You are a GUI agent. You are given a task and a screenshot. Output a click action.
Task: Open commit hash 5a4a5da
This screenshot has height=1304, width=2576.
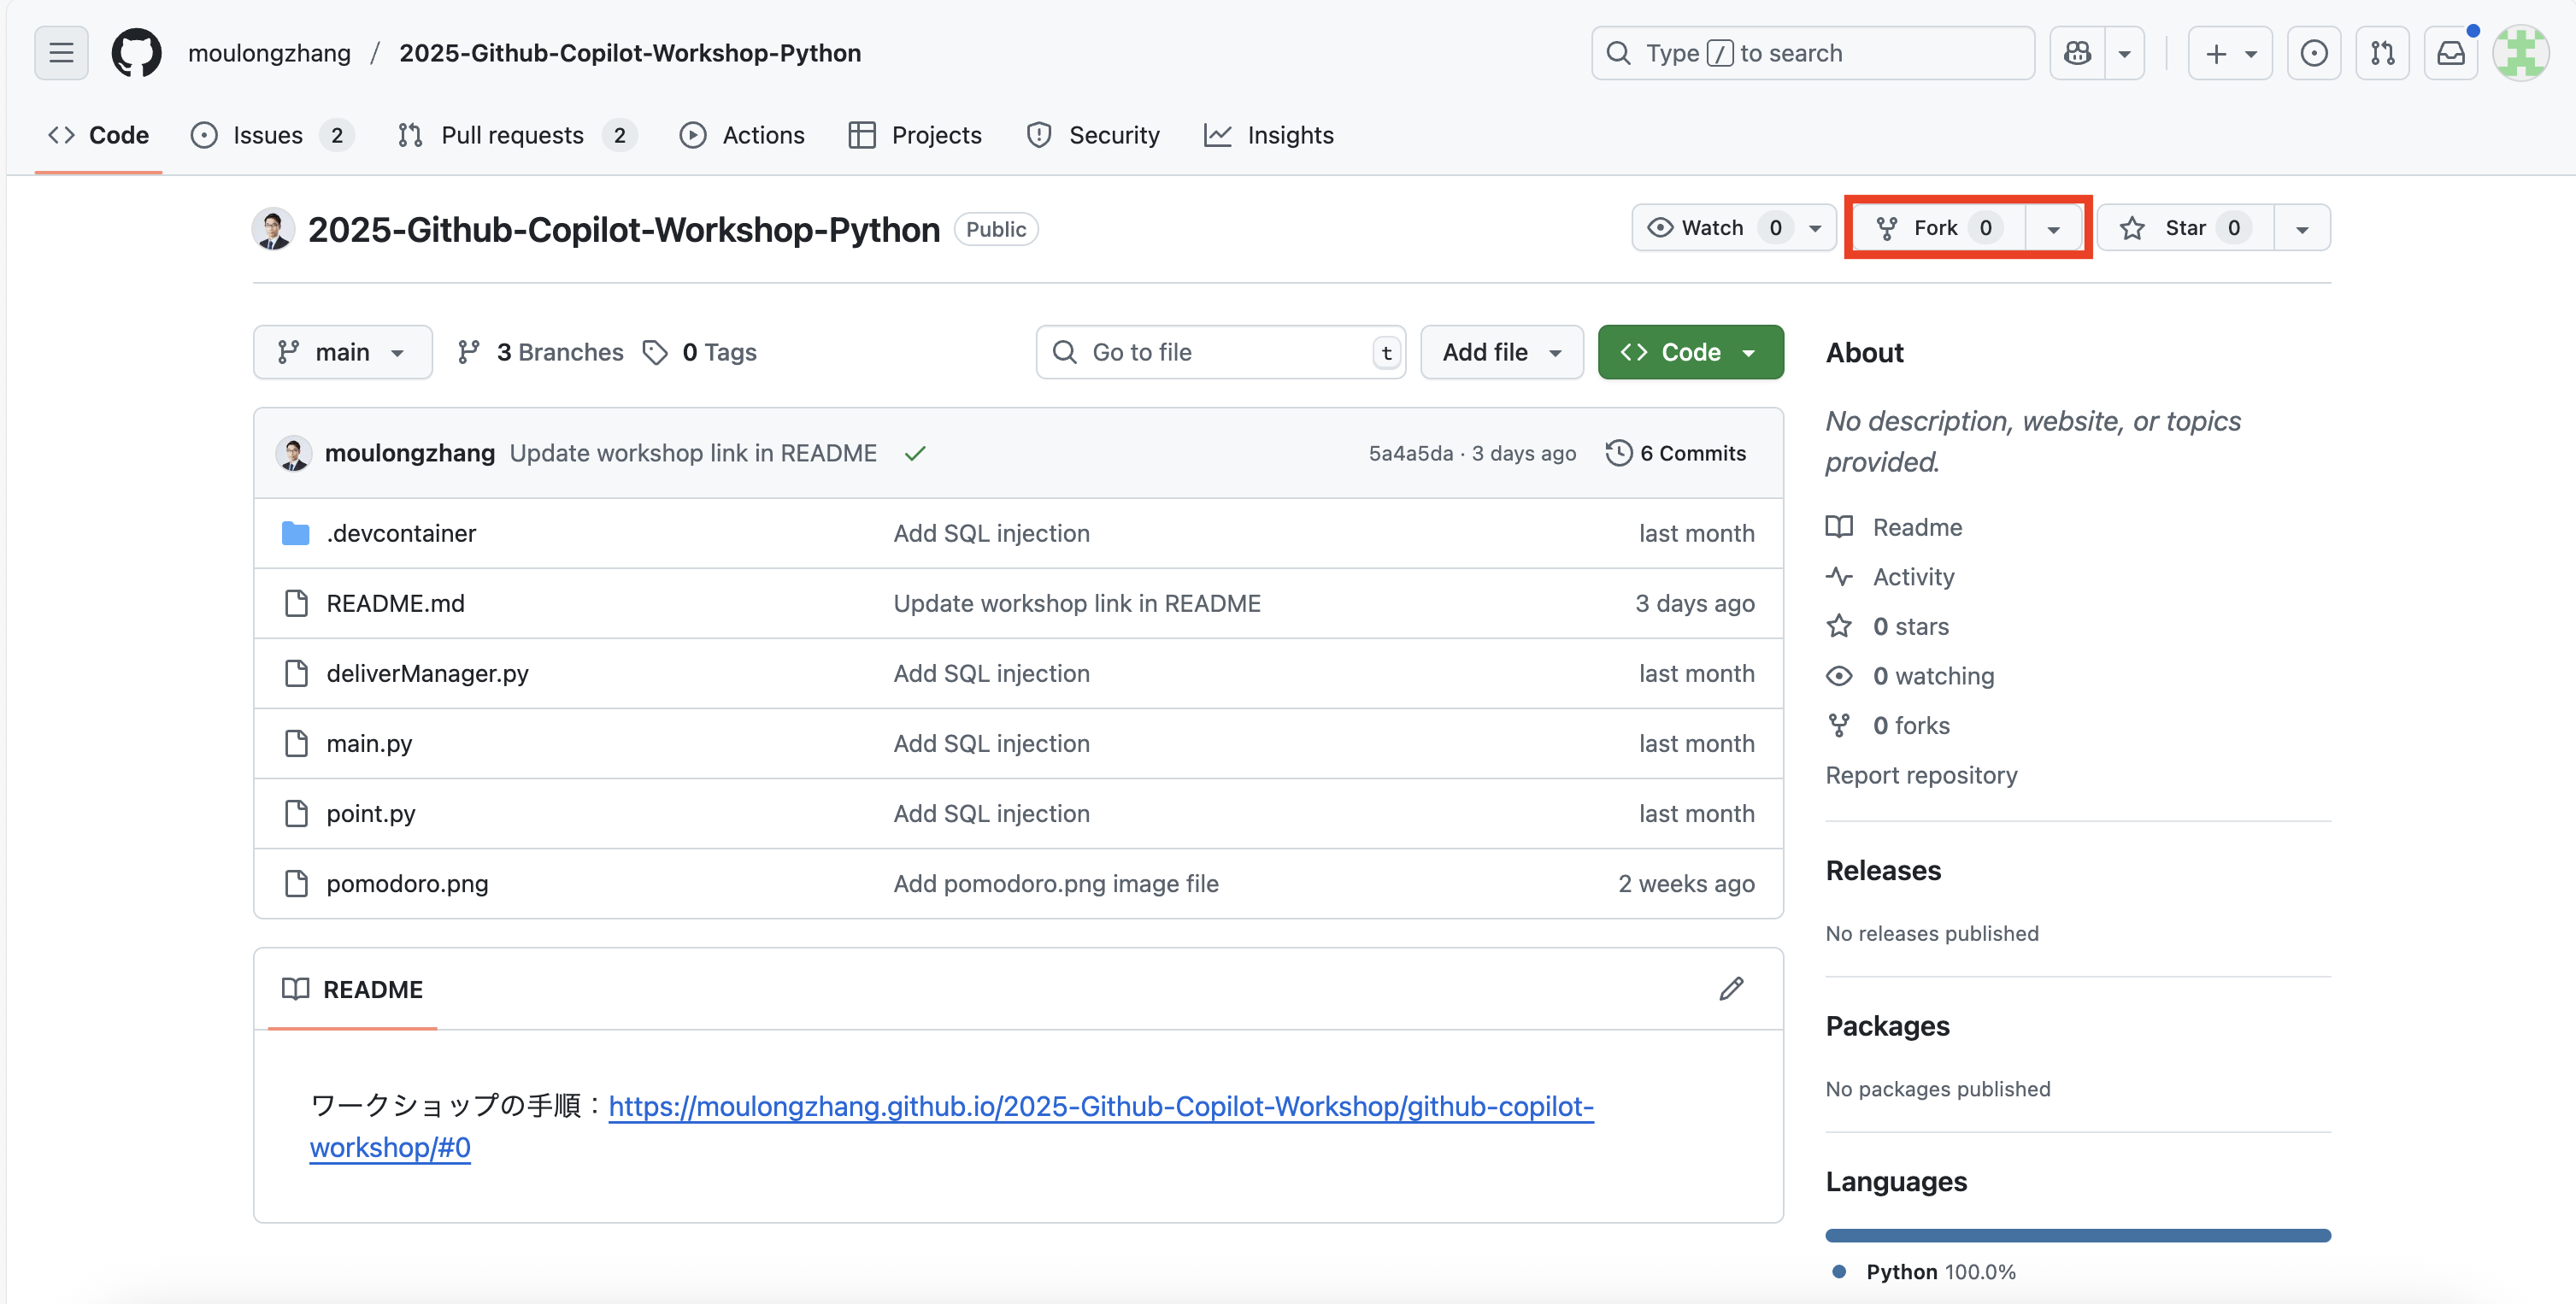tap(1410, 453)
